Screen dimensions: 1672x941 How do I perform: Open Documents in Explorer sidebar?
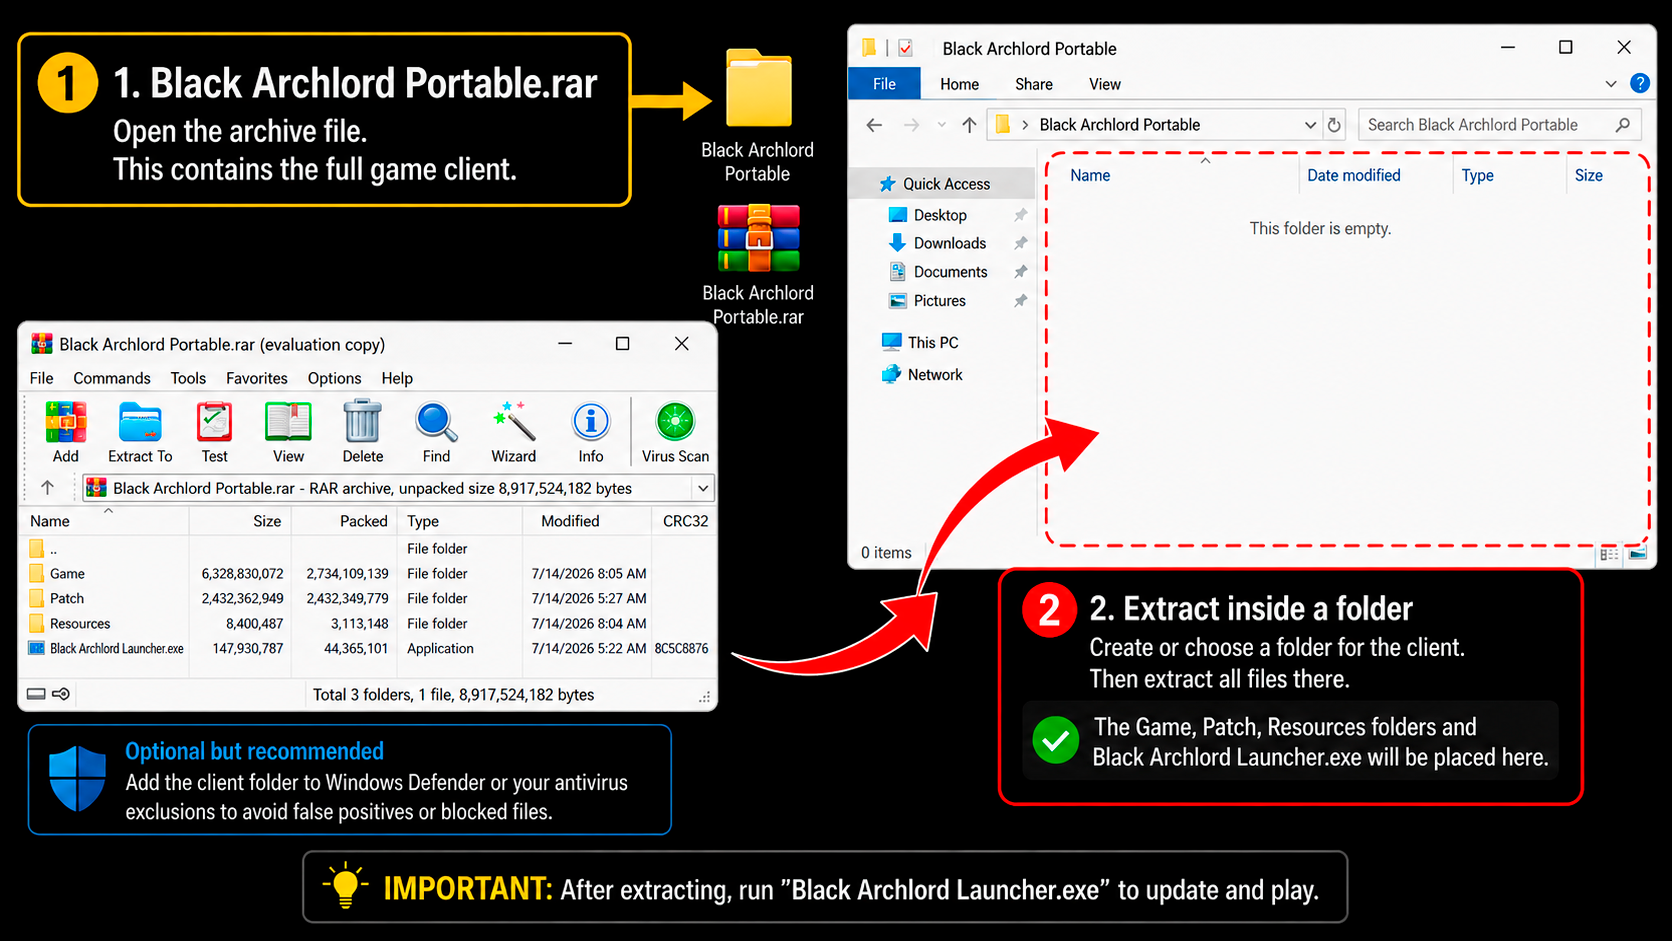coord(950,272)
